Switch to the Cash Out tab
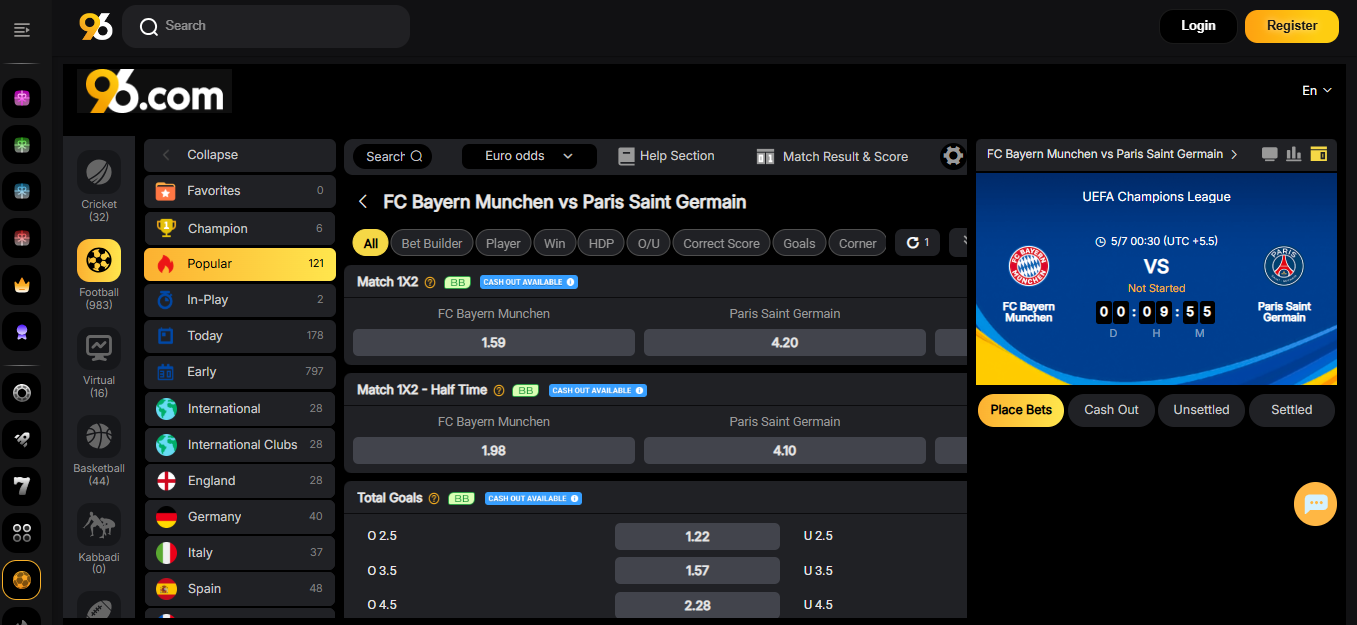 [1111, 410]
